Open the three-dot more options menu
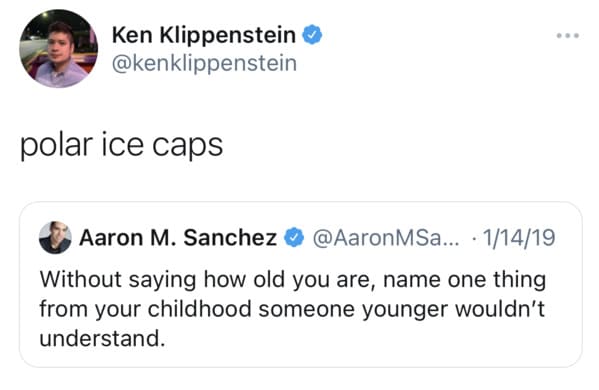Viewport: 599px width, 390px height. pyautogui.click(x=567, y=36)
